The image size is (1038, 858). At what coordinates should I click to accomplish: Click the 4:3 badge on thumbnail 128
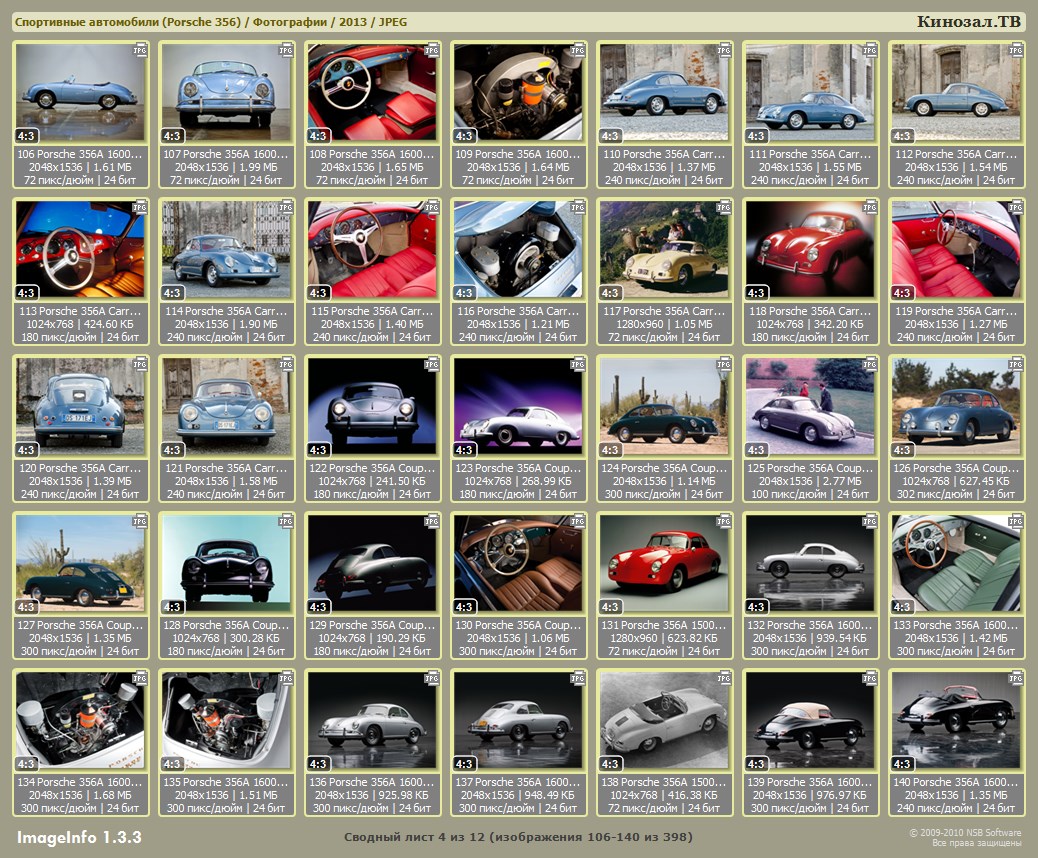(x=172, y=607)
